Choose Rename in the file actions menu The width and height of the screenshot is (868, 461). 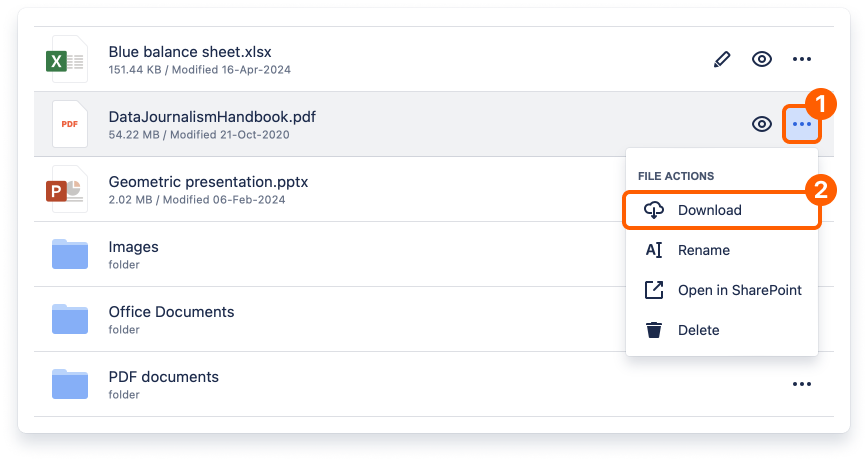[x=703, y=250]
